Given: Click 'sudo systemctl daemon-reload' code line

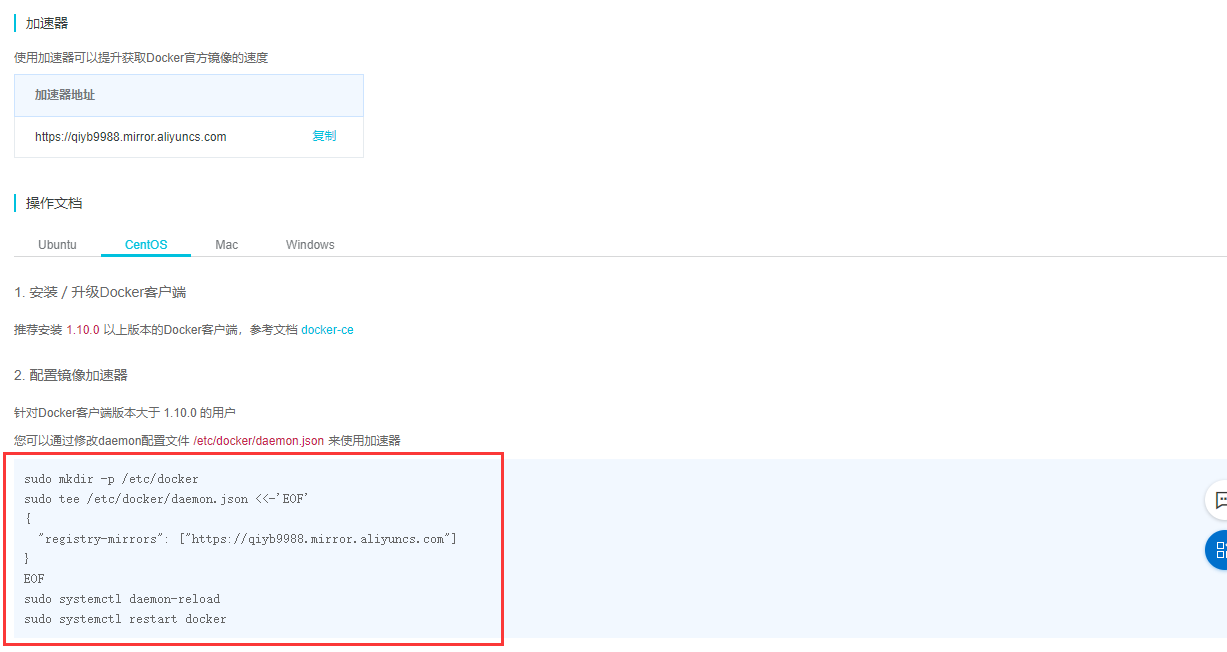Looking at the screenshot, I should 122,599.
